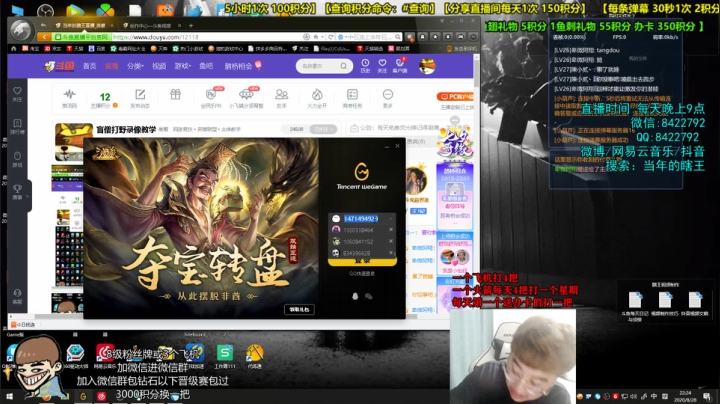Click the WeChat login icon in WeGame
This screenshot has width=720, height=404.
pos(369,296)
